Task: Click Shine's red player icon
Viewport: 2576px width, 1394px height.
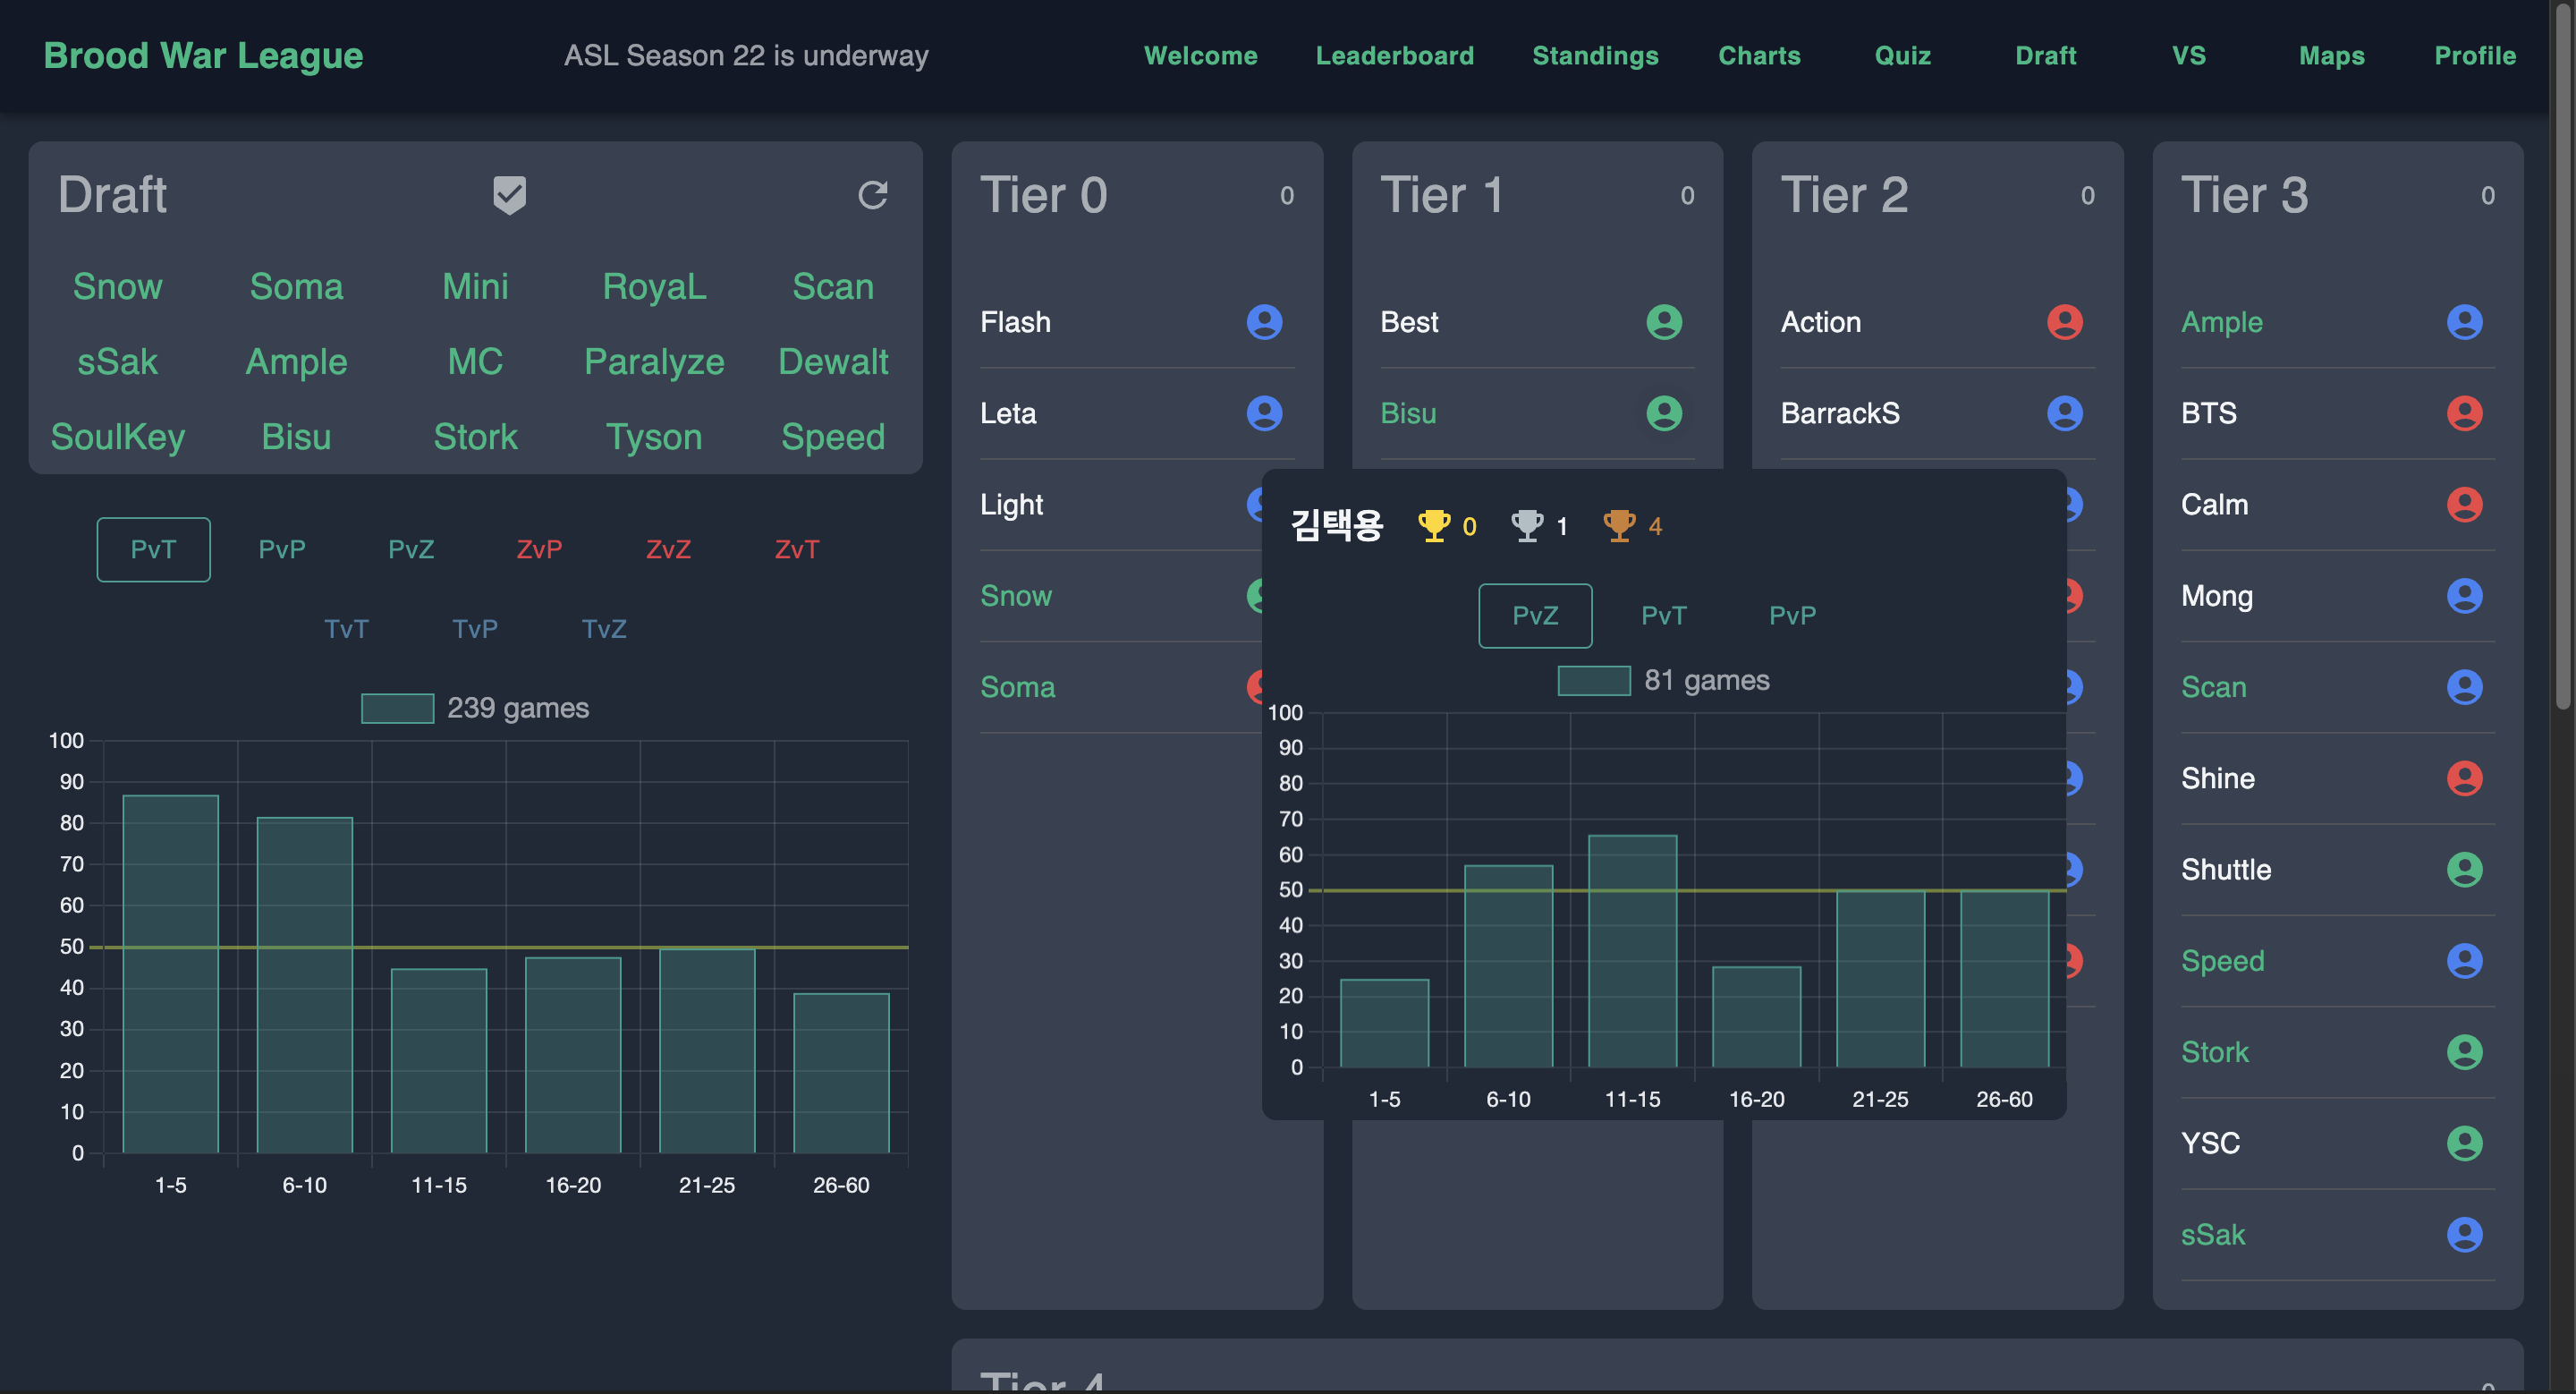Action: [x=2464, y=778]
